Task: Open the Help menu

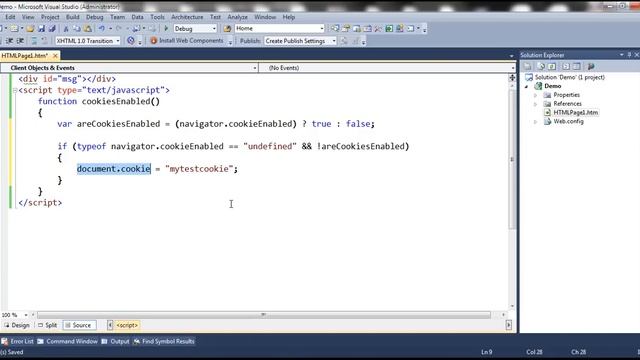Action: (289, 17)
